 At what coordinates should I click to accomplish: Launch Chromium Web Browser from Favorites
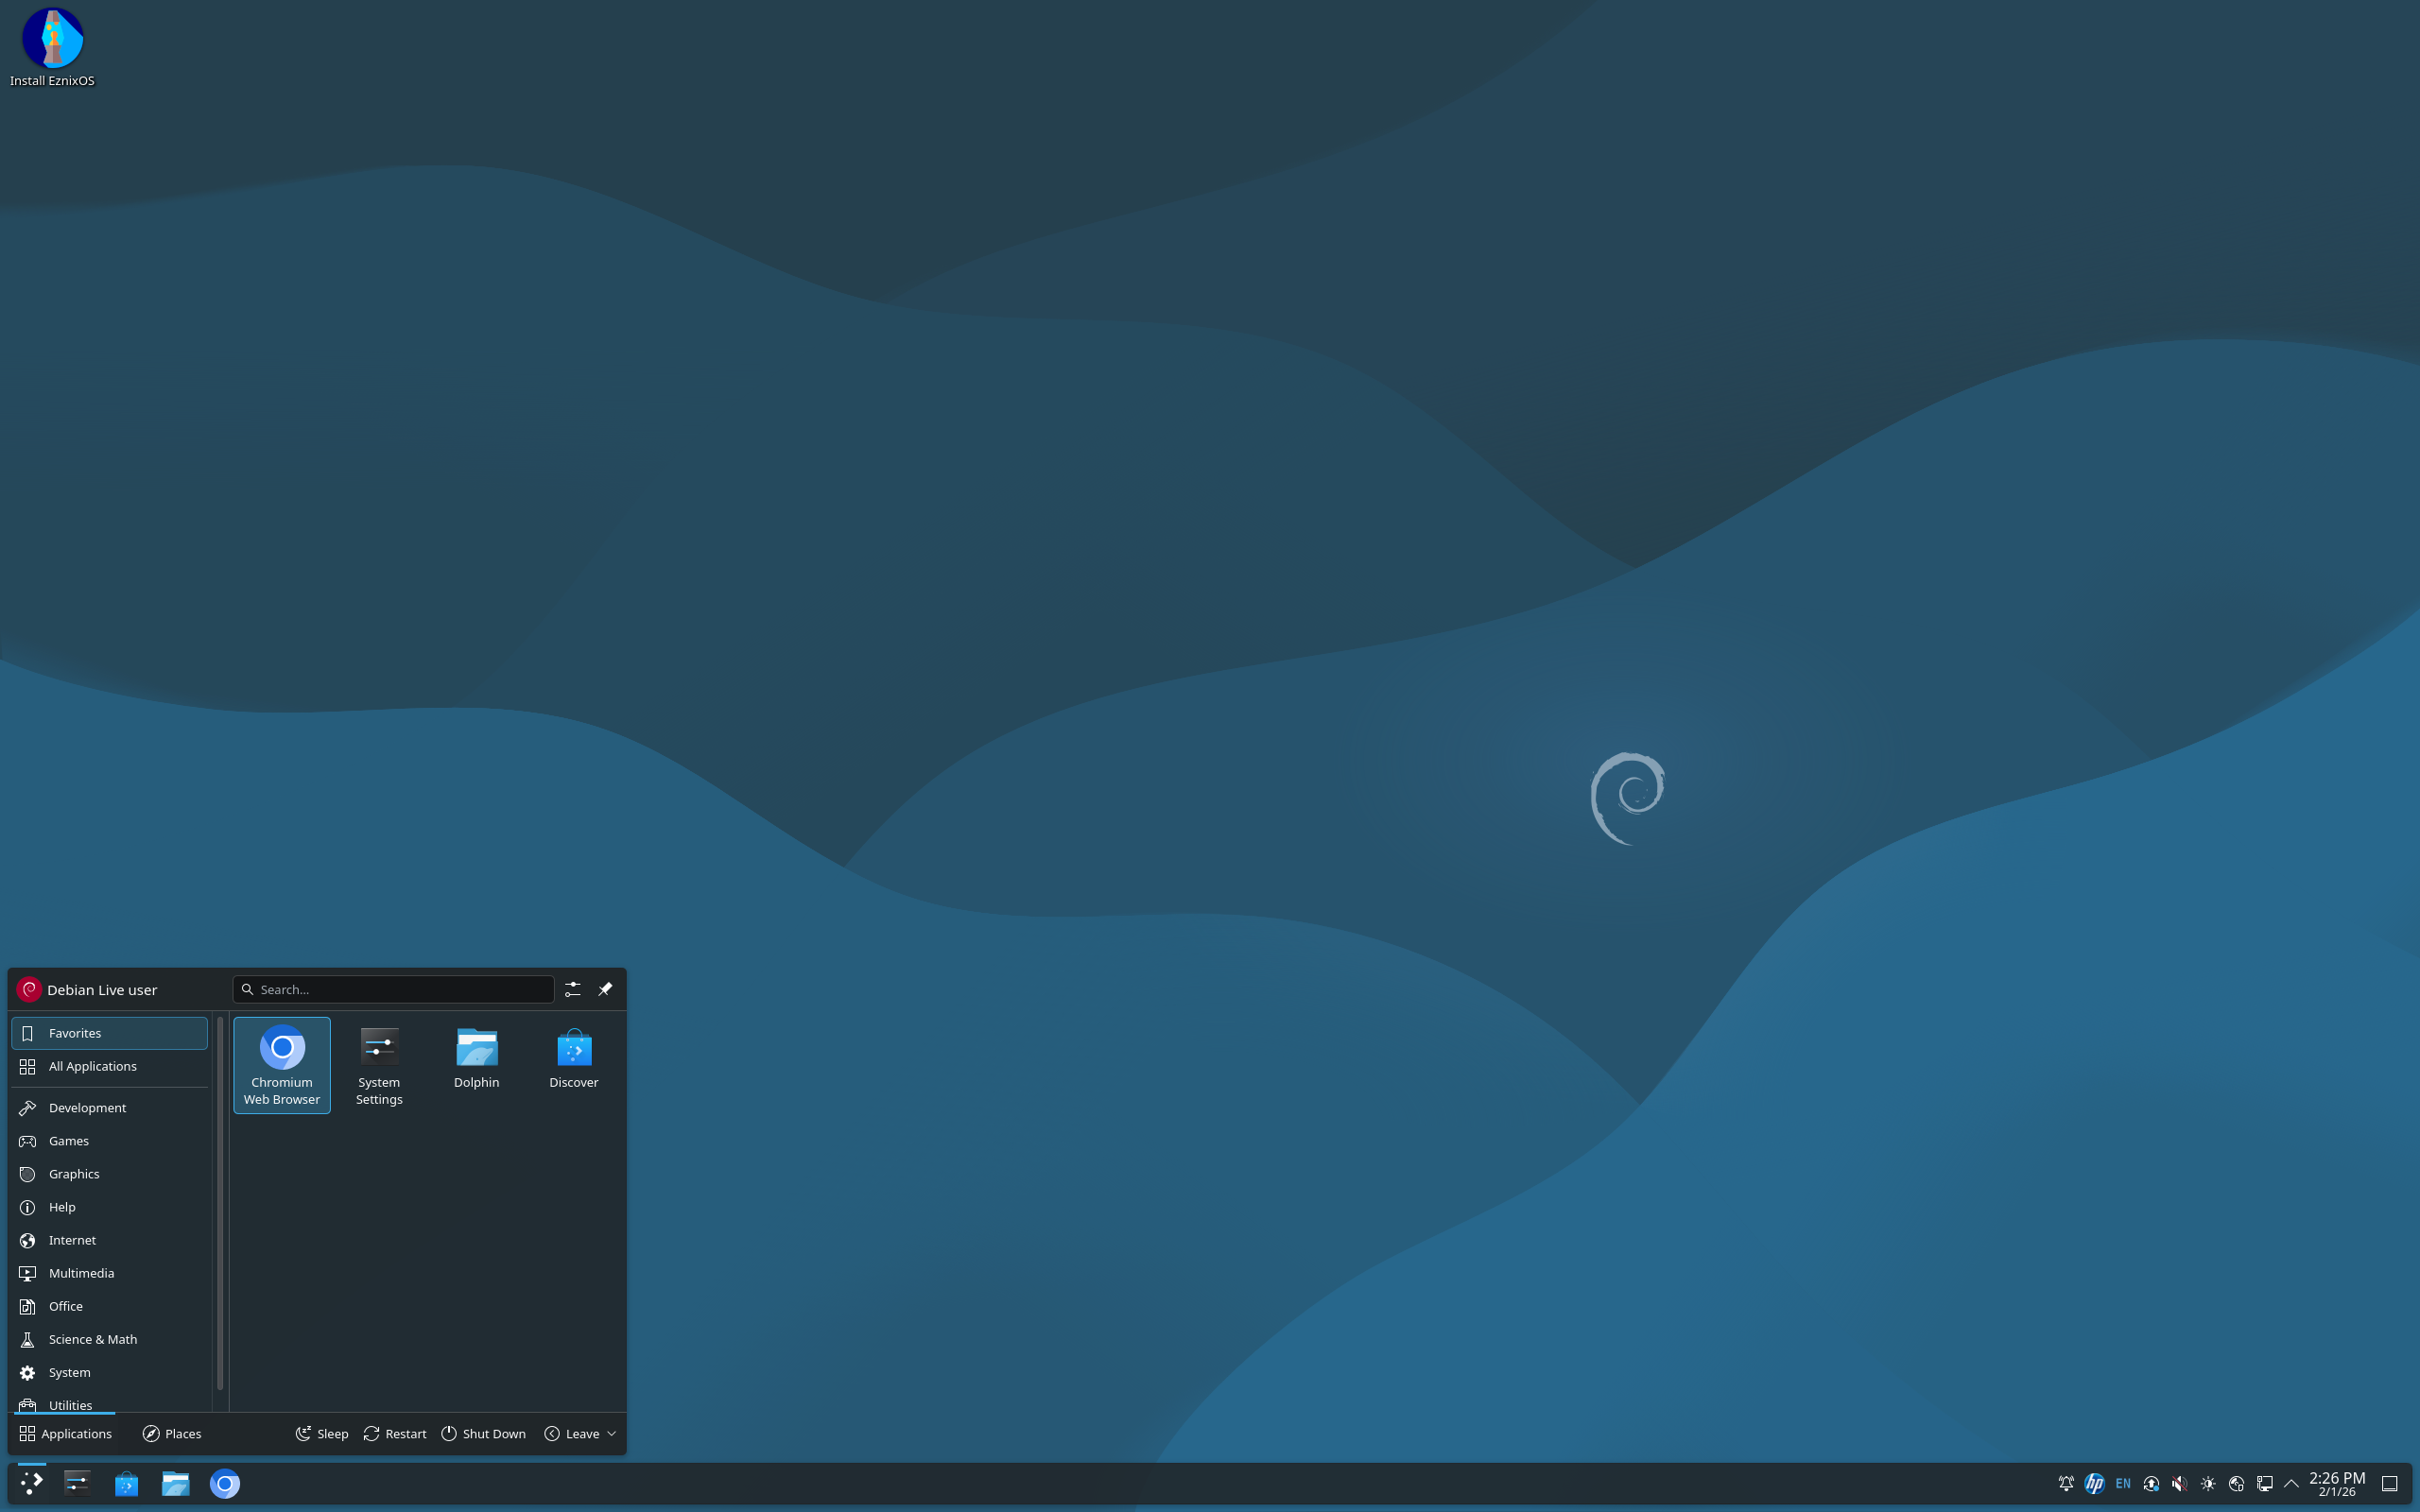pos(282,1065)
